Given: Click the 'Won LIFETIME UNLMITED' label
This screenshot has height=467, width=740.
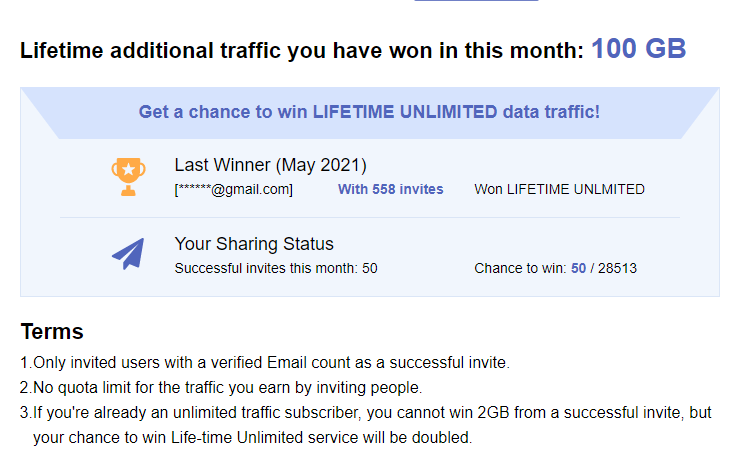Looking at the screenshot, I should (x=559, y=189).
